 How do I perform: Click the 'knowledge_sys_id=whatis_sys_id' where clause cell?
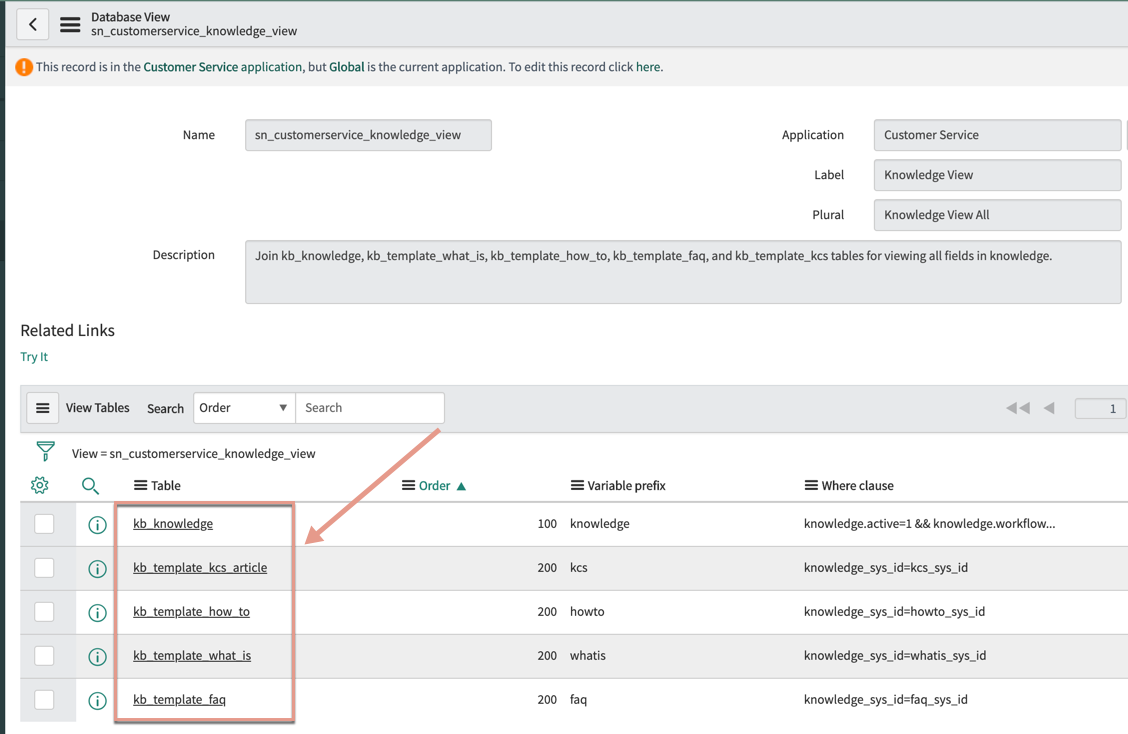click(x=895, y=656)
